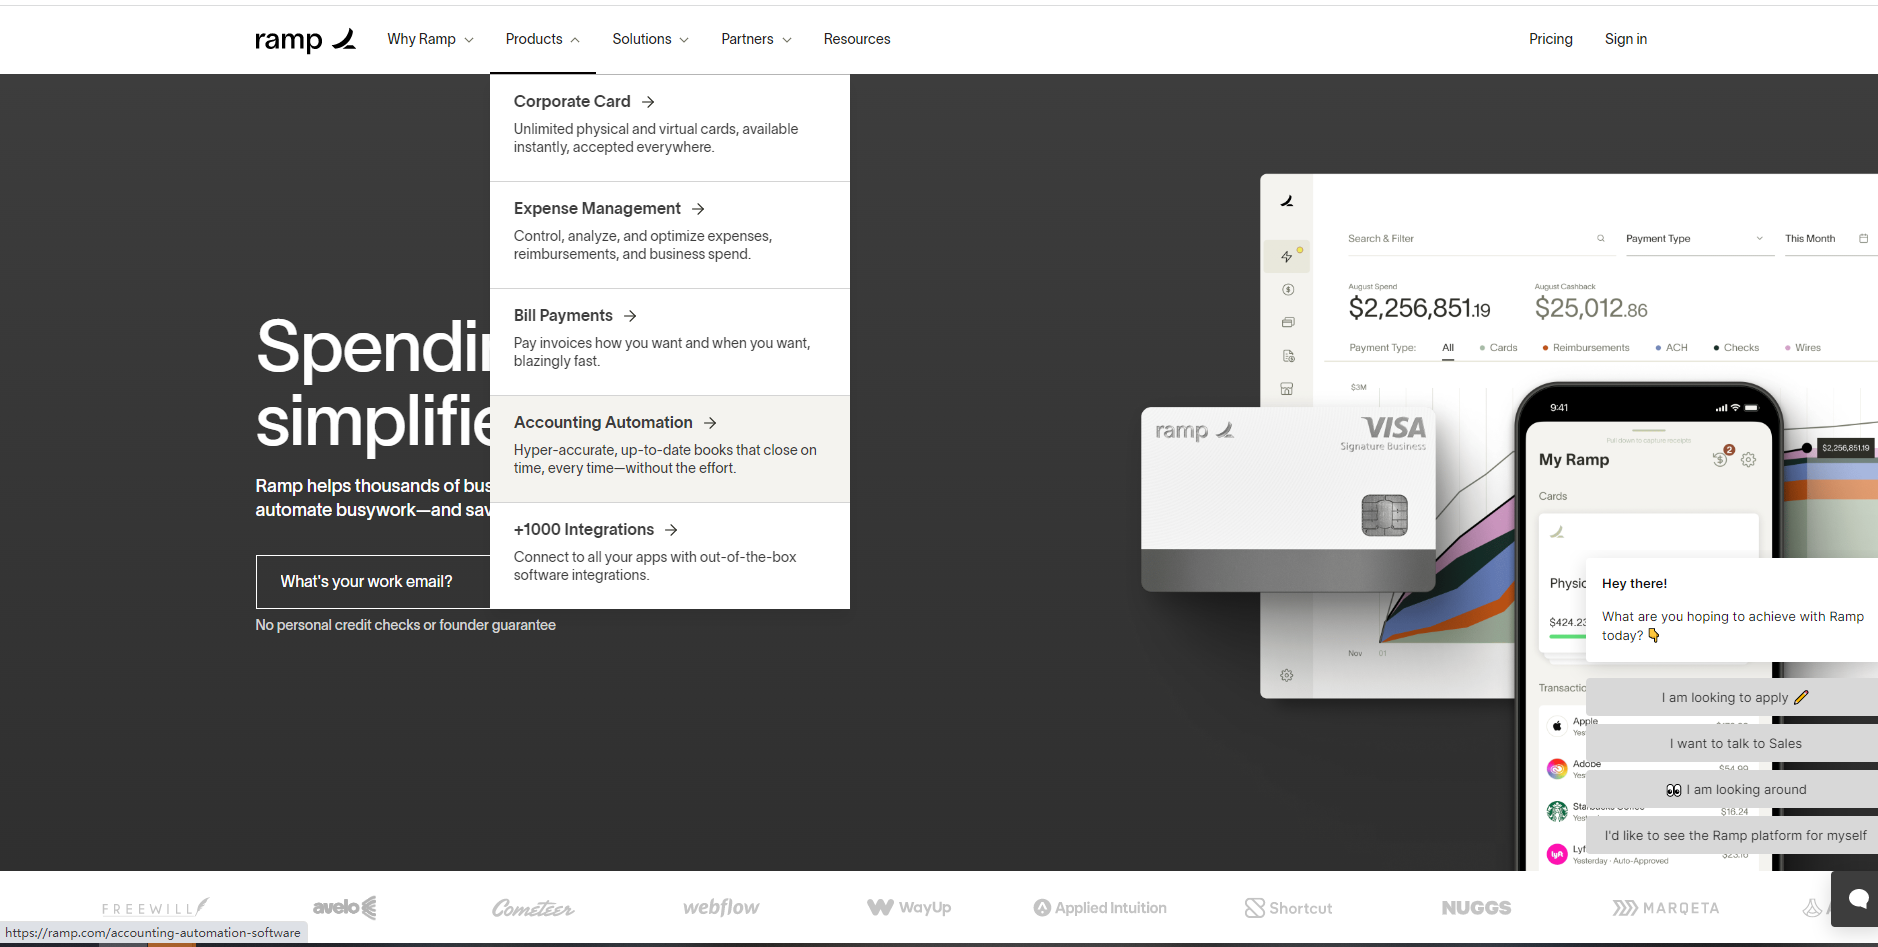
Task: Select the Lyft transaction icon
Action: click(x=1557, y=854)
